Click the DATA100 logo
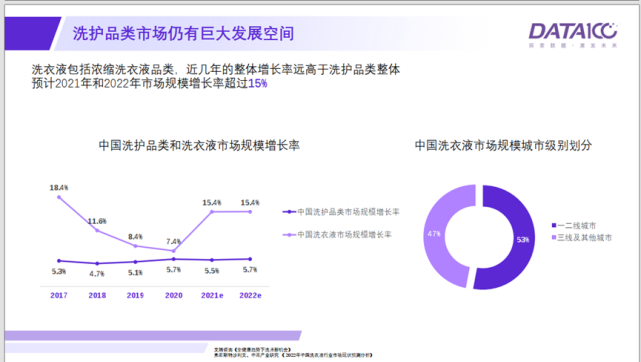Viewport: 641px width, 362px height. pyautogui.click(x=573, y=35)
